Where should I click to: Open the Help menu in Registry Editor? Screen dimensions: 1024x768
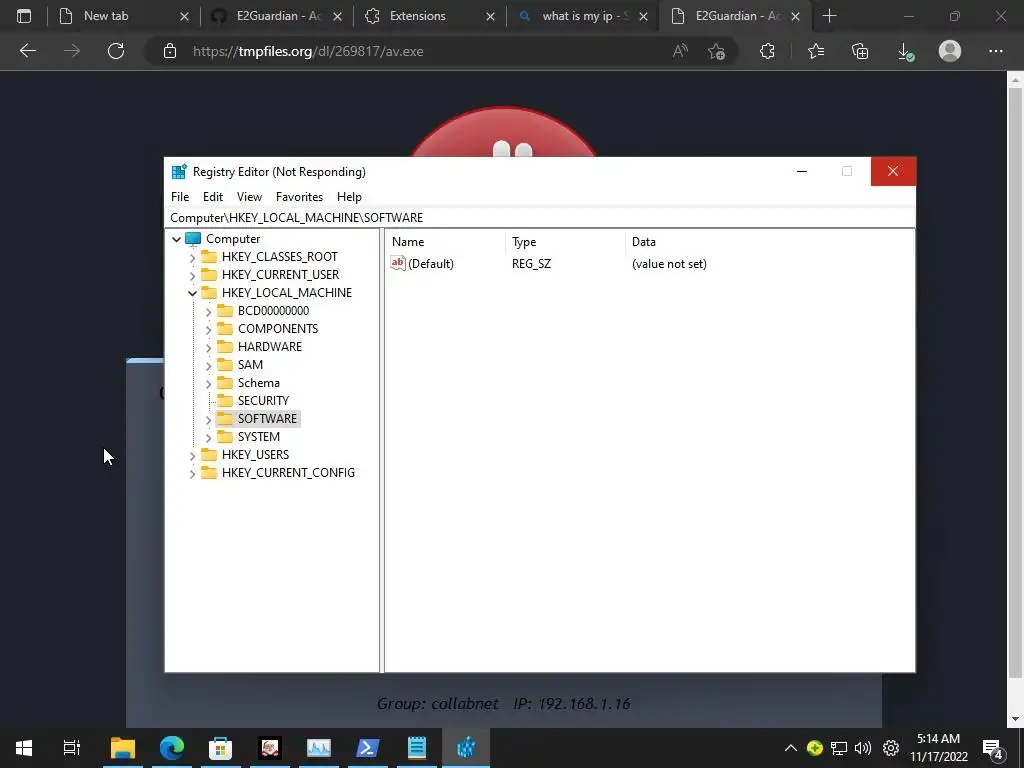pos(349,197)
